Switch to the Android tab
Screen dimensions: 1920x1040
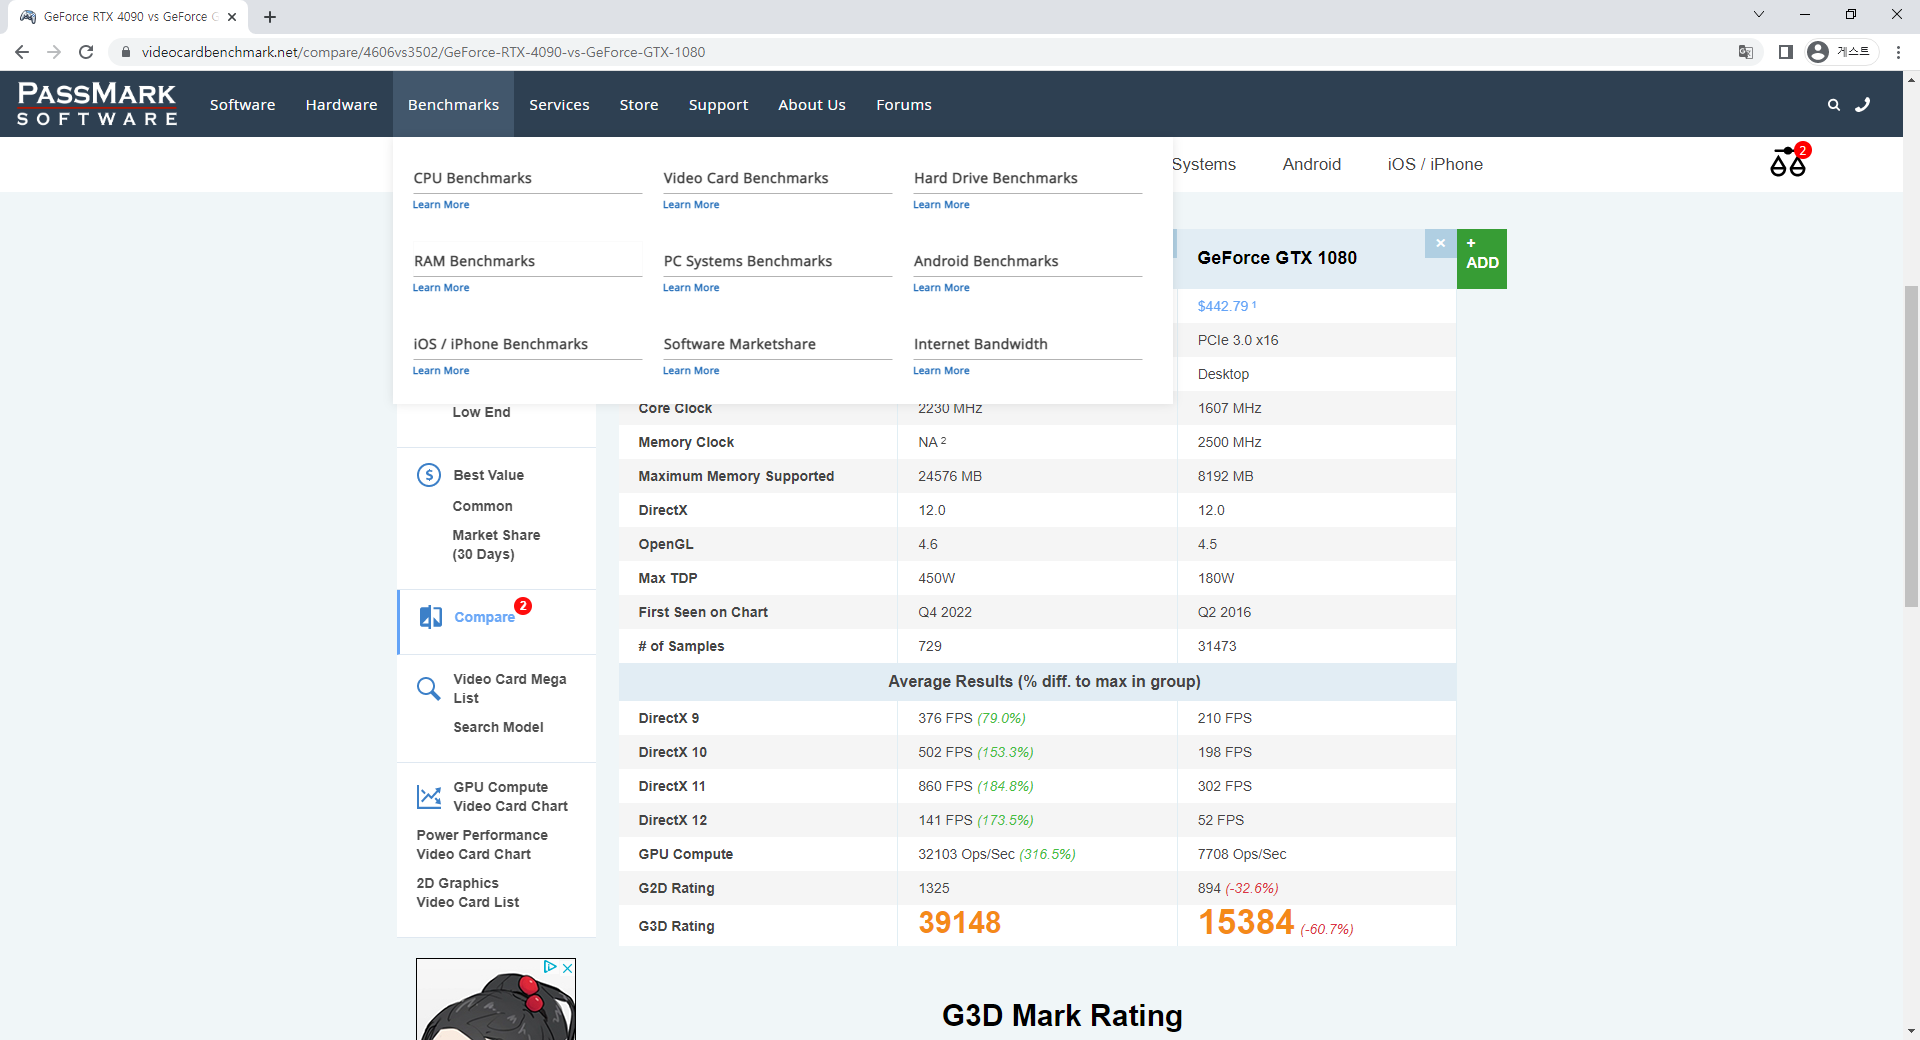[1312, 164]
